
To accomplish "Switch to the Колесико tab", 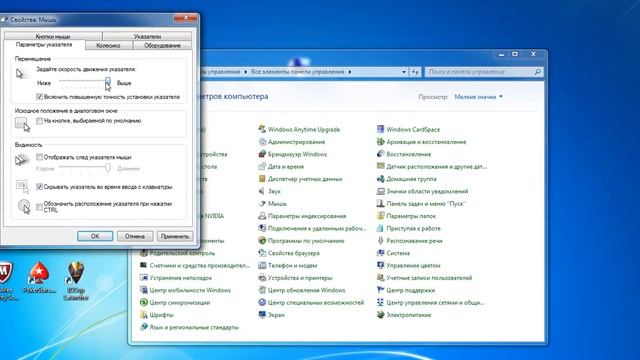I will point(108,45).
